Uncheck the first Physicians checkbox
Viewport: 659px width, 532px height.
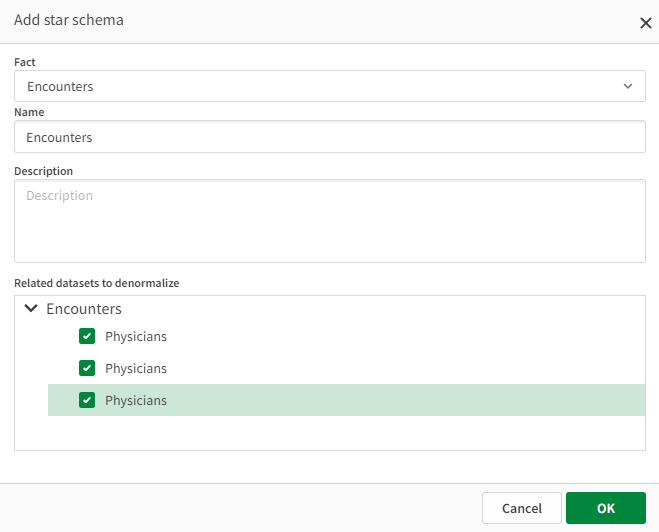[x=87, y=336]
